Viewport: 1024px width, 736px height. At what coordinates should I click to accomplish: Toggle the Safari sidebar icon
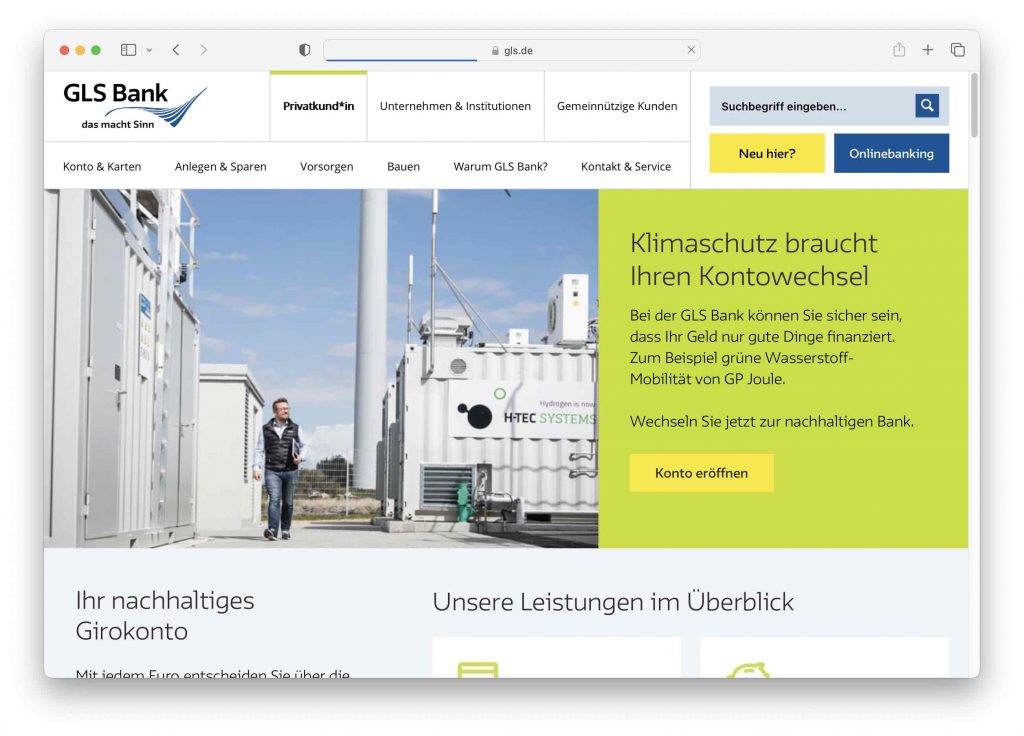(x=128, y=50)
